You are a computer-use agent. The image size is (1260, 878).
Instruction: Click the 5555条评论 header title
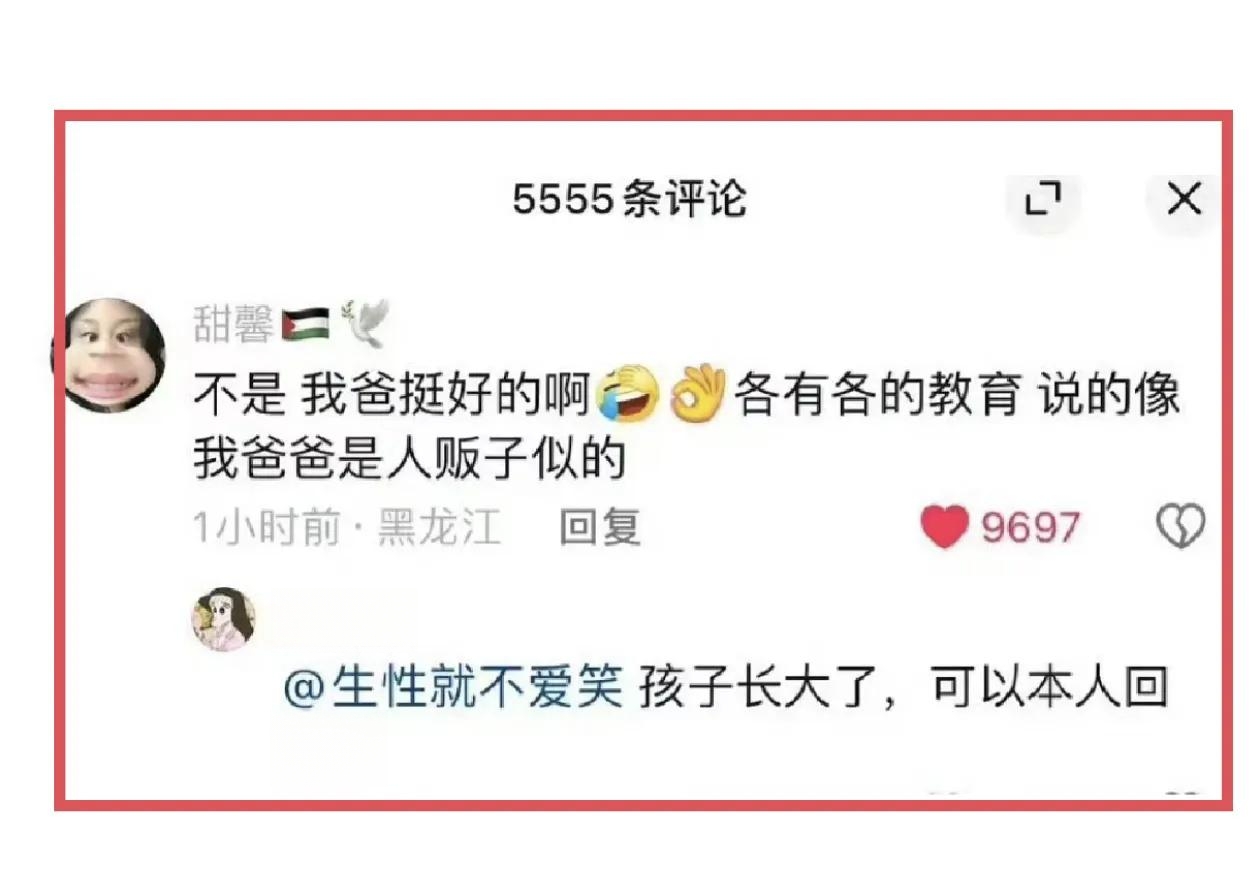[x=630, y=199]
